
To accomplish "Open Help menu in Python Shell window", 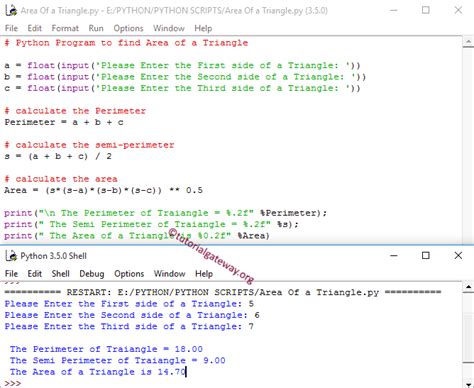I will pos(204,274).
